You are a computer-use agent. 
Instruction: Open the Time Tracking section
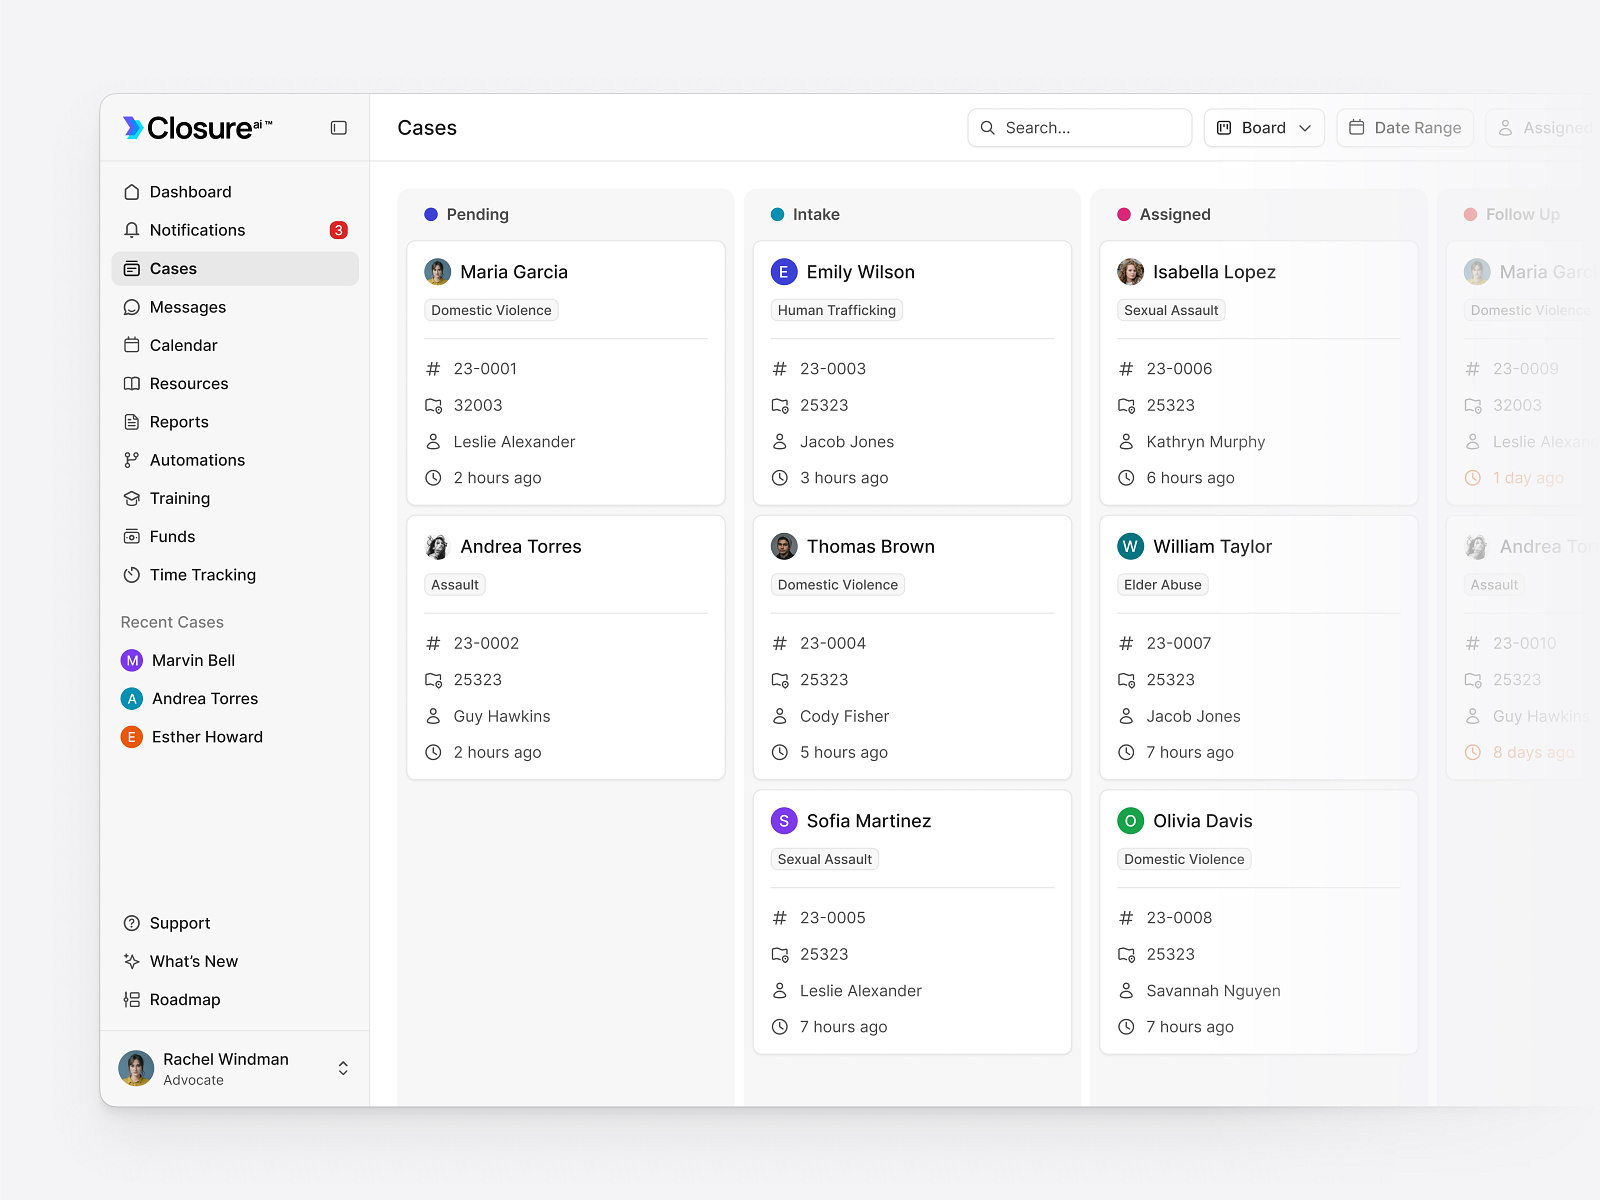tap(201, 575)
